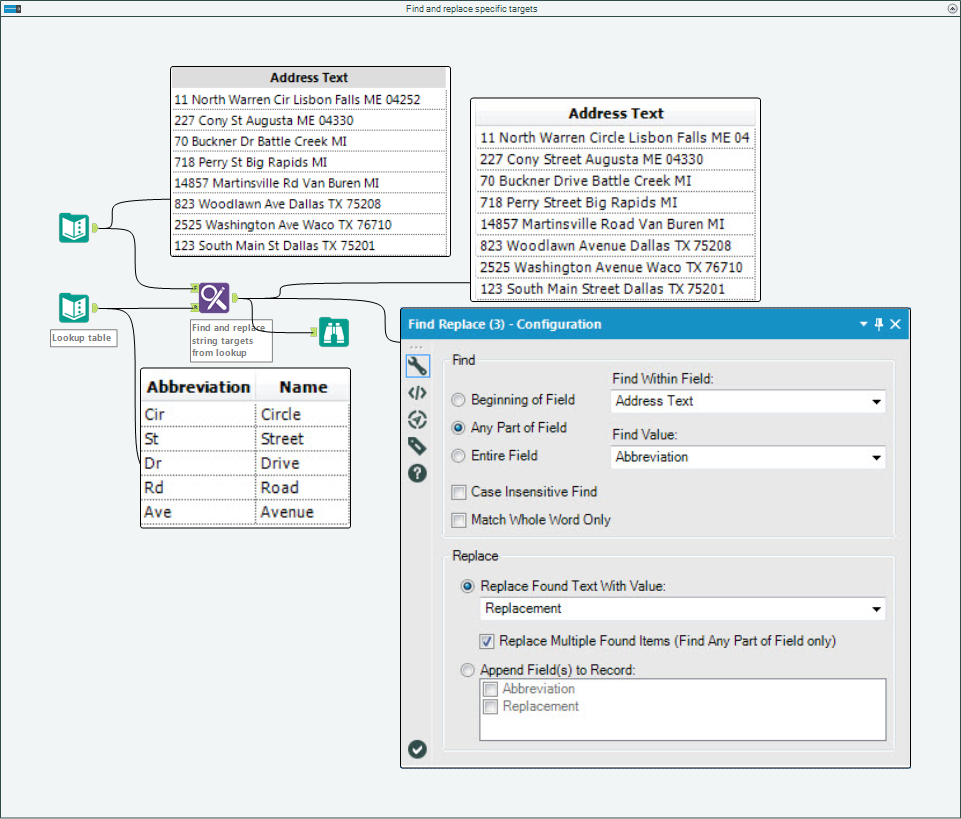The height and width of the screenshot is (819, 961).
Task: Click the green apply checkmark icon
Action: tap(417, 749)
